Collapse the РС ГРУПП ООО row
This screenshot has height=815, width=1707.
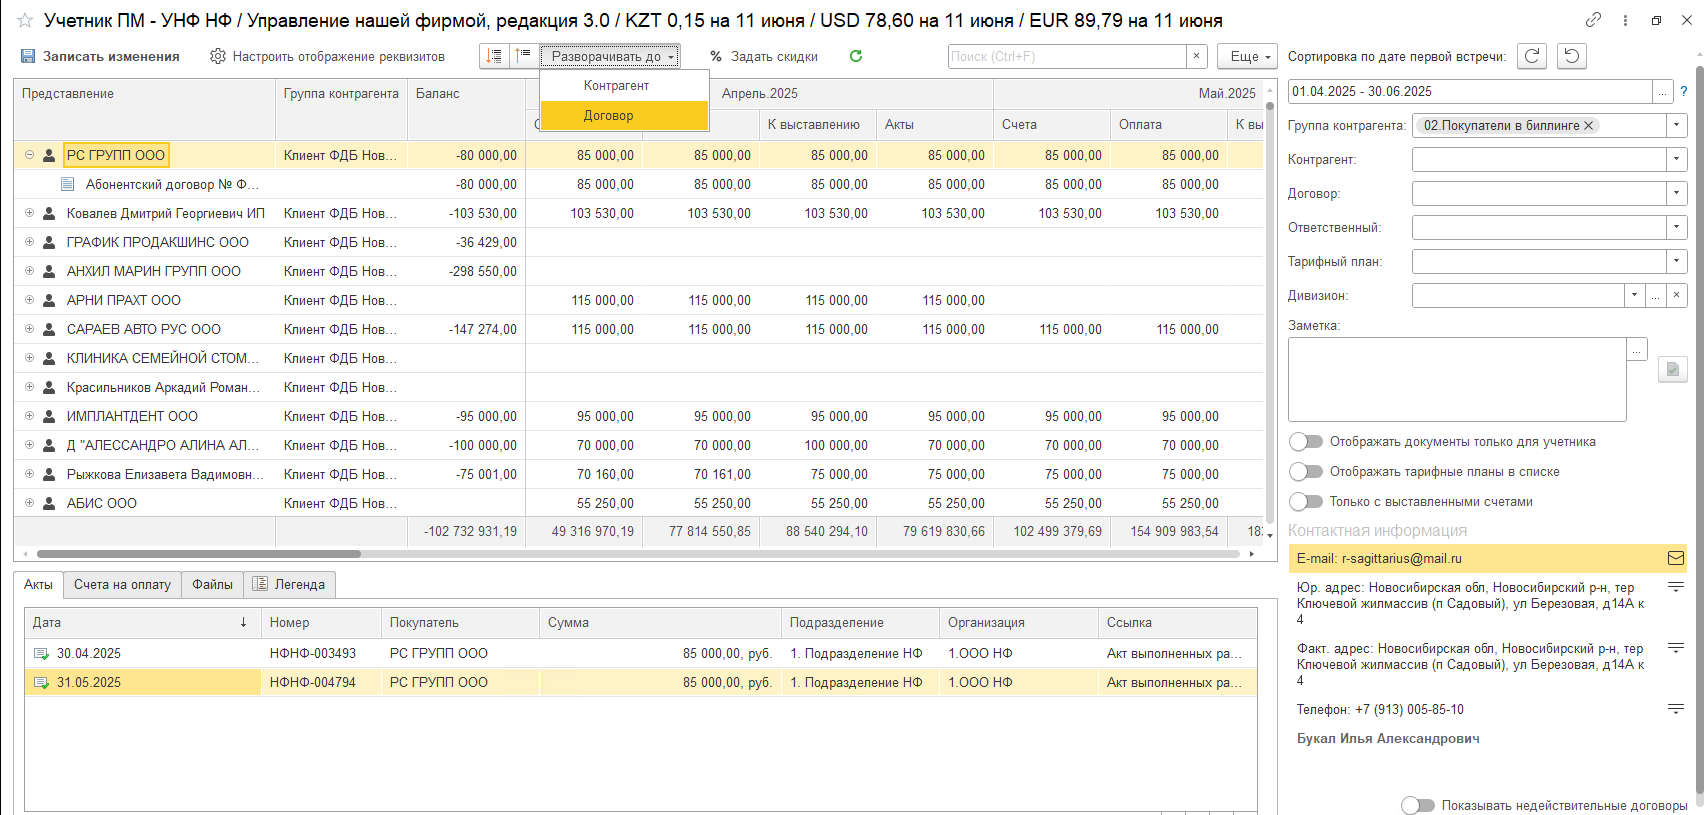click(x=29, y=155)
